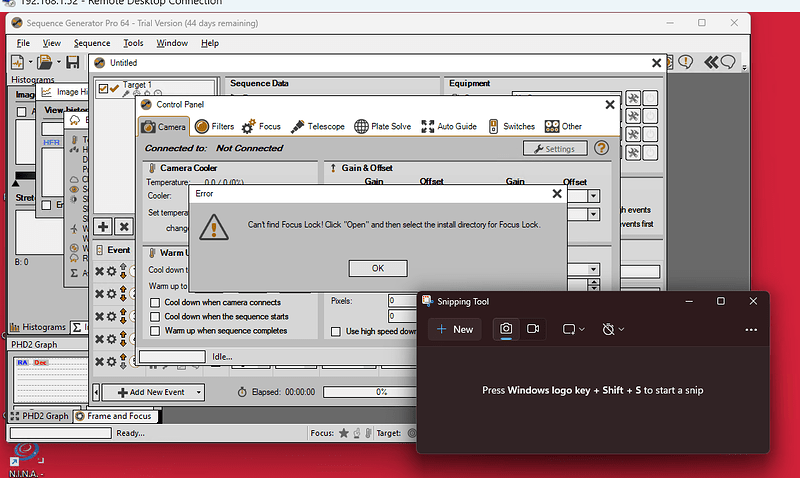
Task: Open the Focus tab in Control Panel
Action: click(x=261, y=126)
